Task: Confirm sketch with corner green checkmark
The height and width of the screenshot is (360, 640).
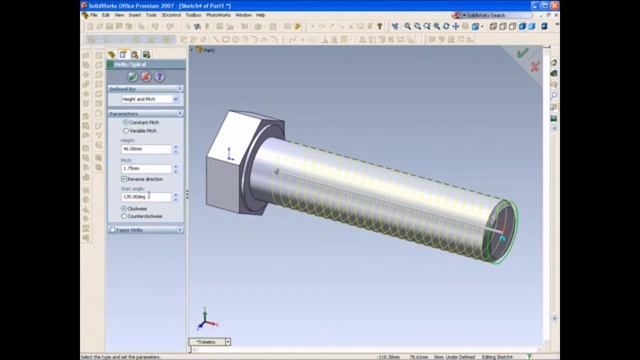Action: coord(522,53)
